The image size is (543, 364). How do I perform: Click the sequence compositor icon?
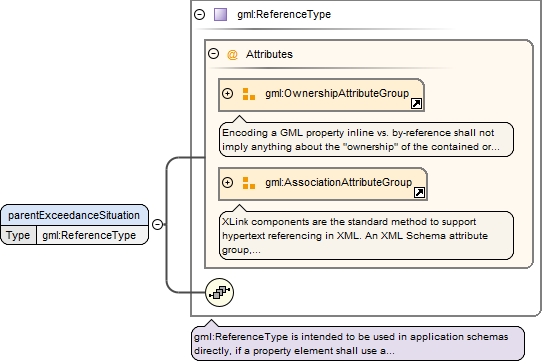[x=220, y=293]
